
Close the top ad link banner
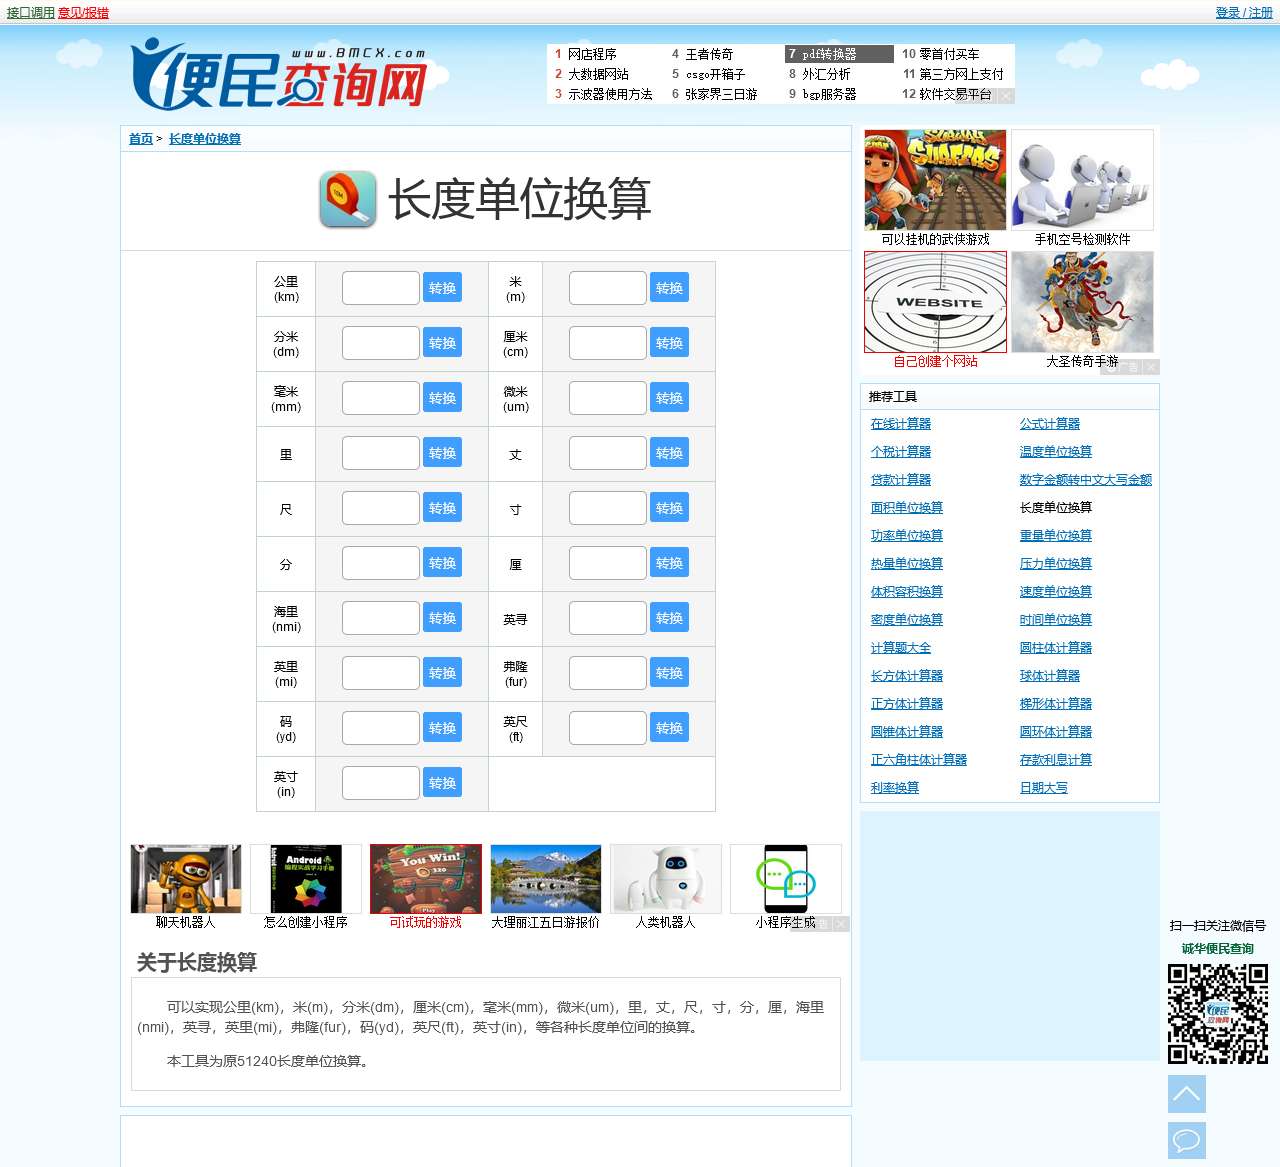tap(1006, 96)
